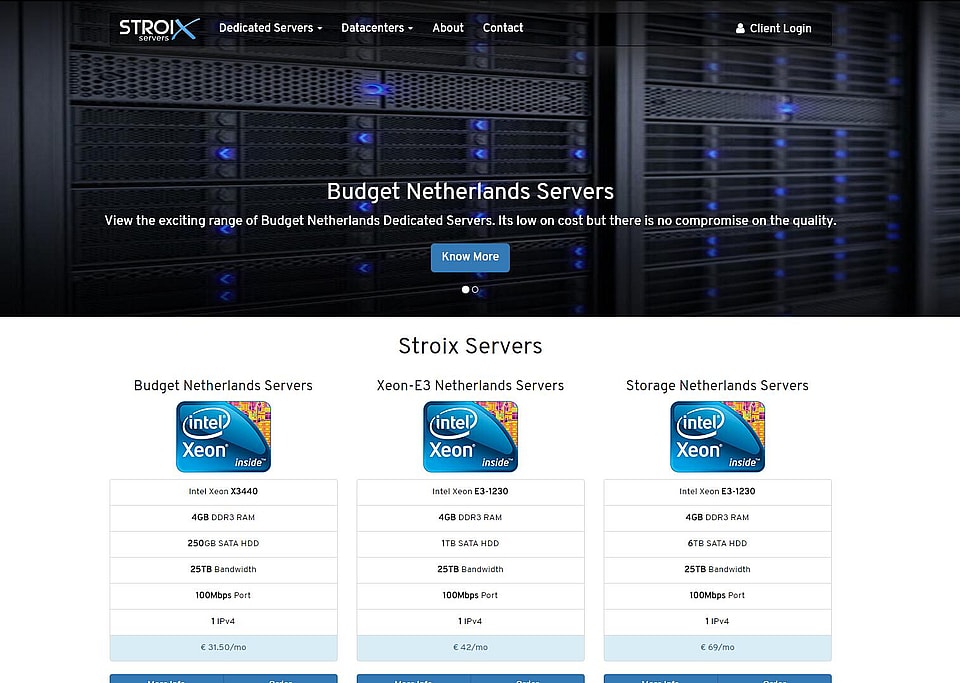
Task: Select the 6TB SATA HDD row
Action: [718, 543]
